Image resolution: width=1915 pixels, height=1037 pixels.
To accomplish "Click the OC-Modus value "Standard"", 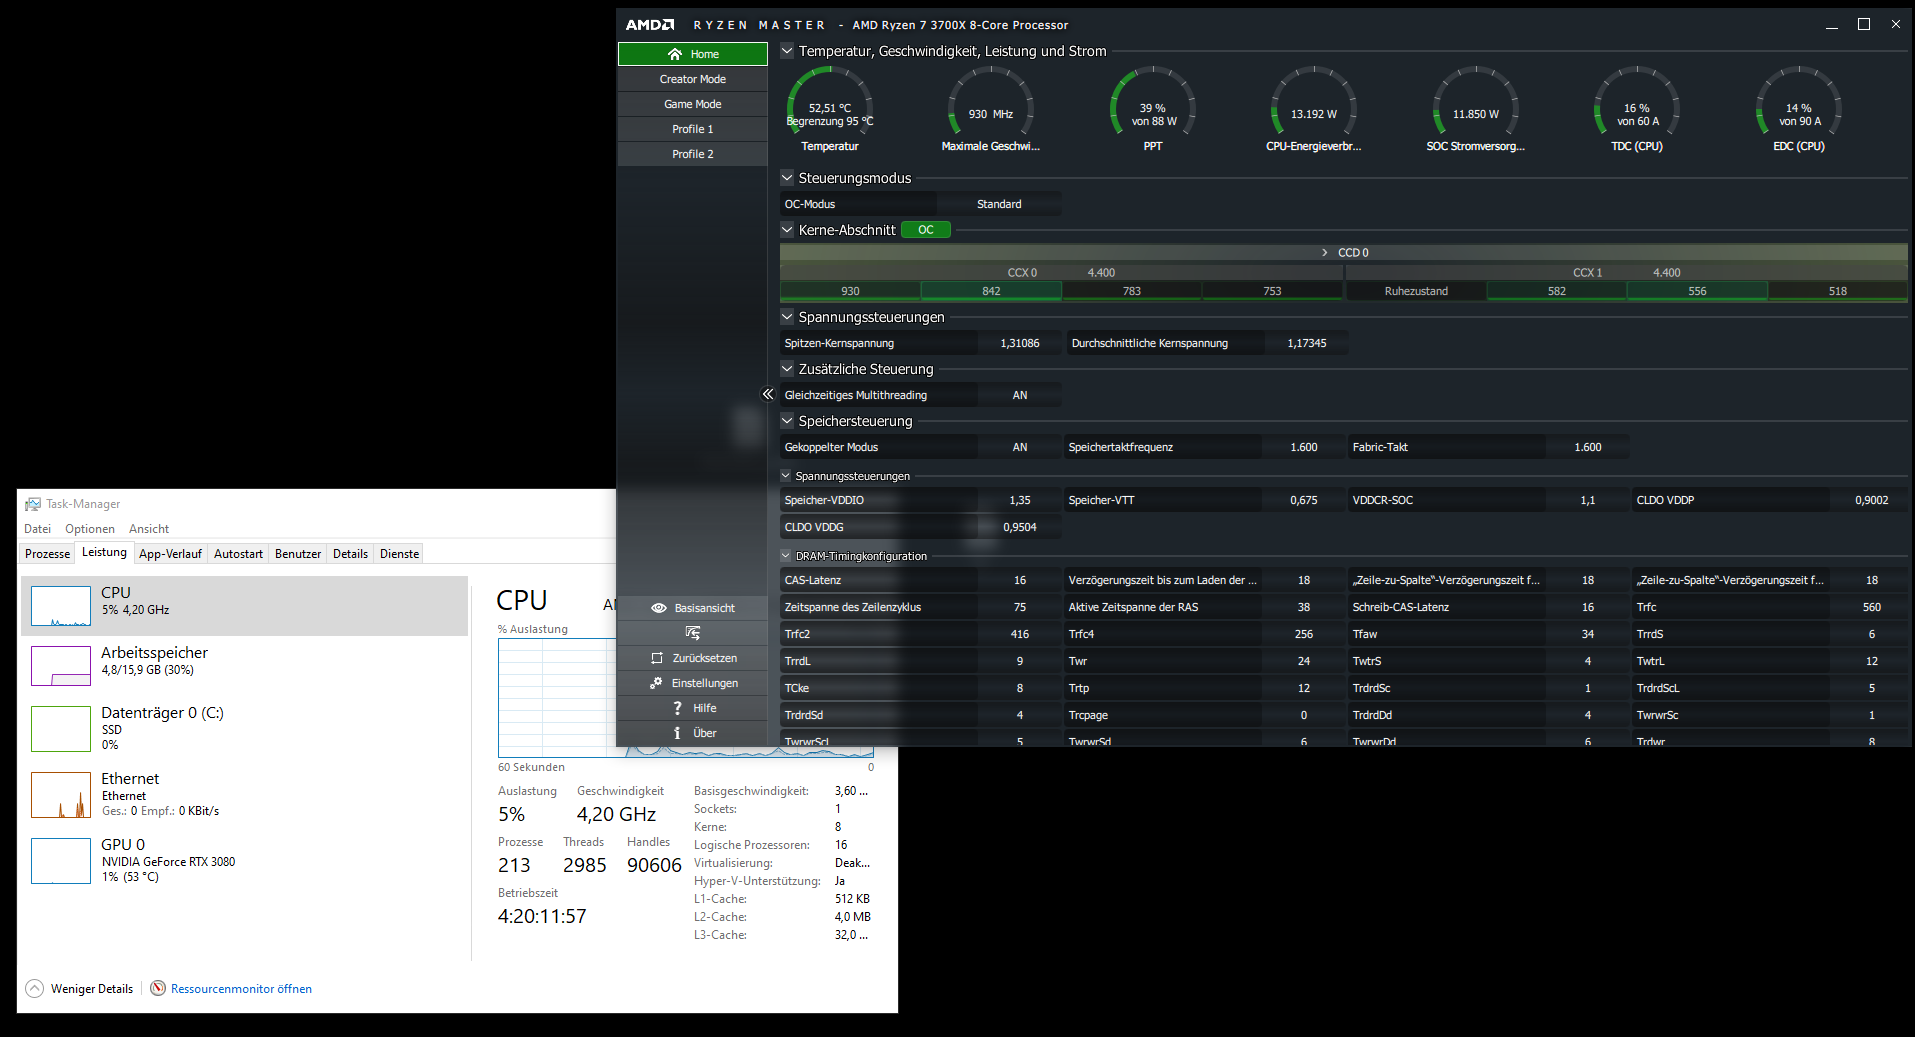I will (x=999, y=204).
